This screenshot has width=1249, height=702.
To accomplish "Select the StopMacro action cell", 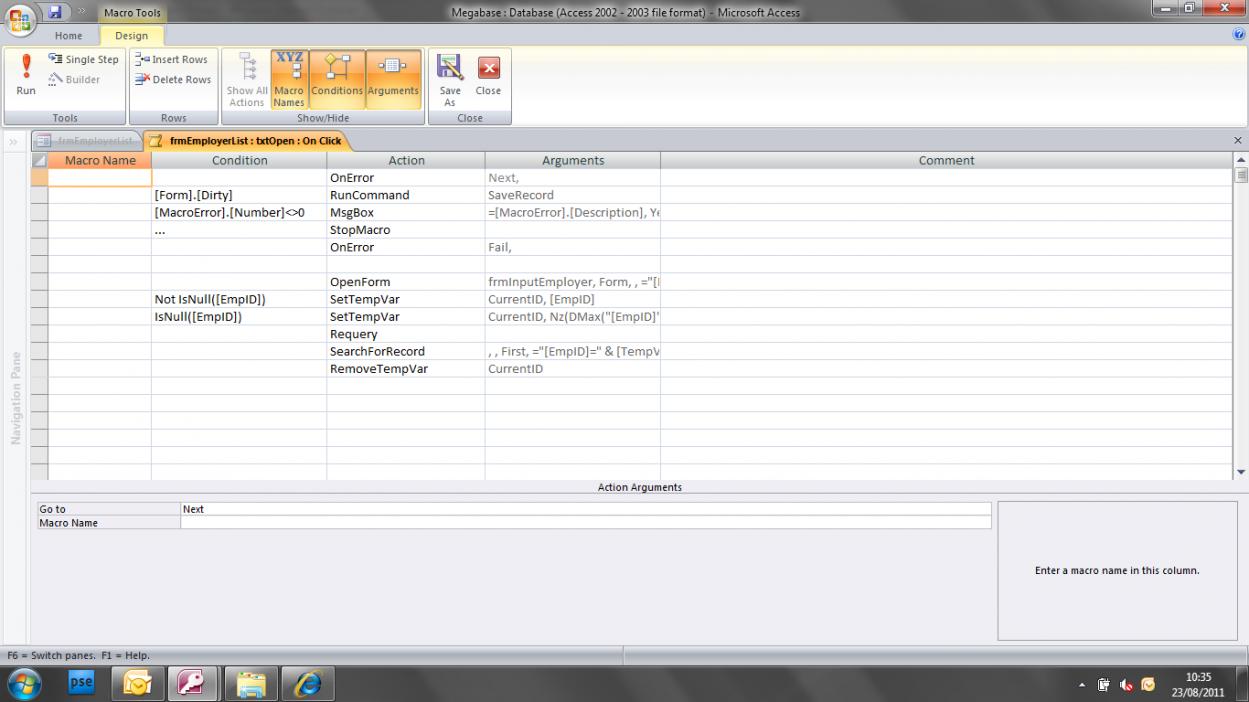I will point(406,230).
